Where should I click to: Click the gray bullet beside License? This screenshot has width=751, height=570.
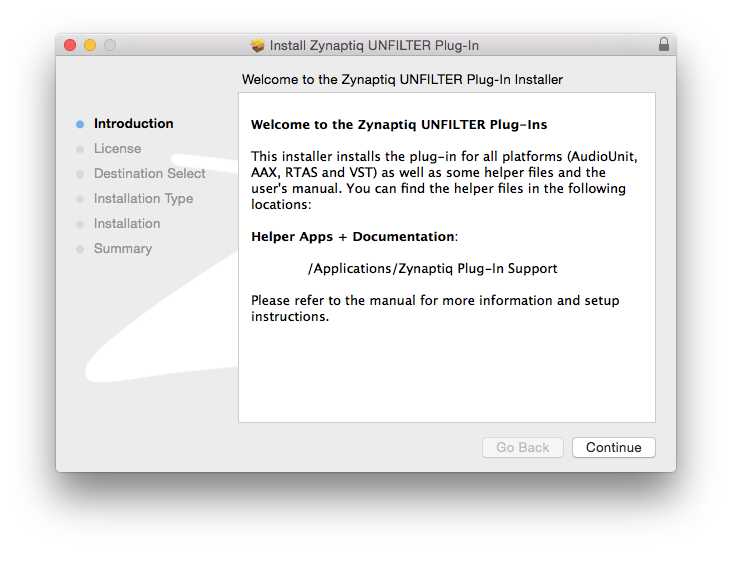(80, 149)
